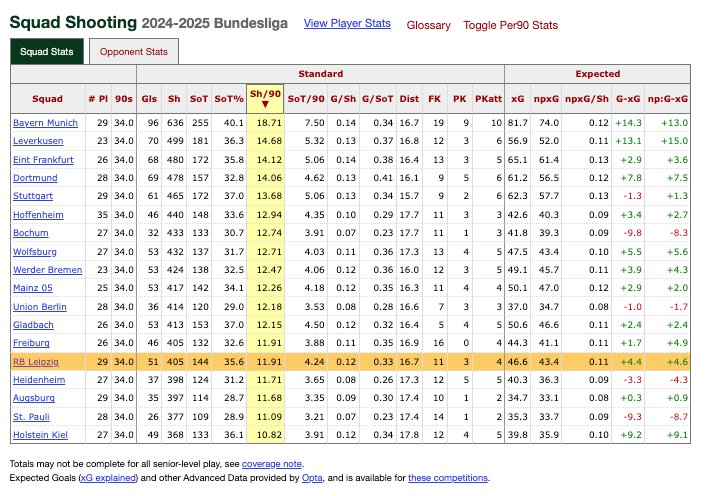Click Stuttgart's xG value 62.3
The height and width of the screenshot is (496, 709).
click(518, 196)
